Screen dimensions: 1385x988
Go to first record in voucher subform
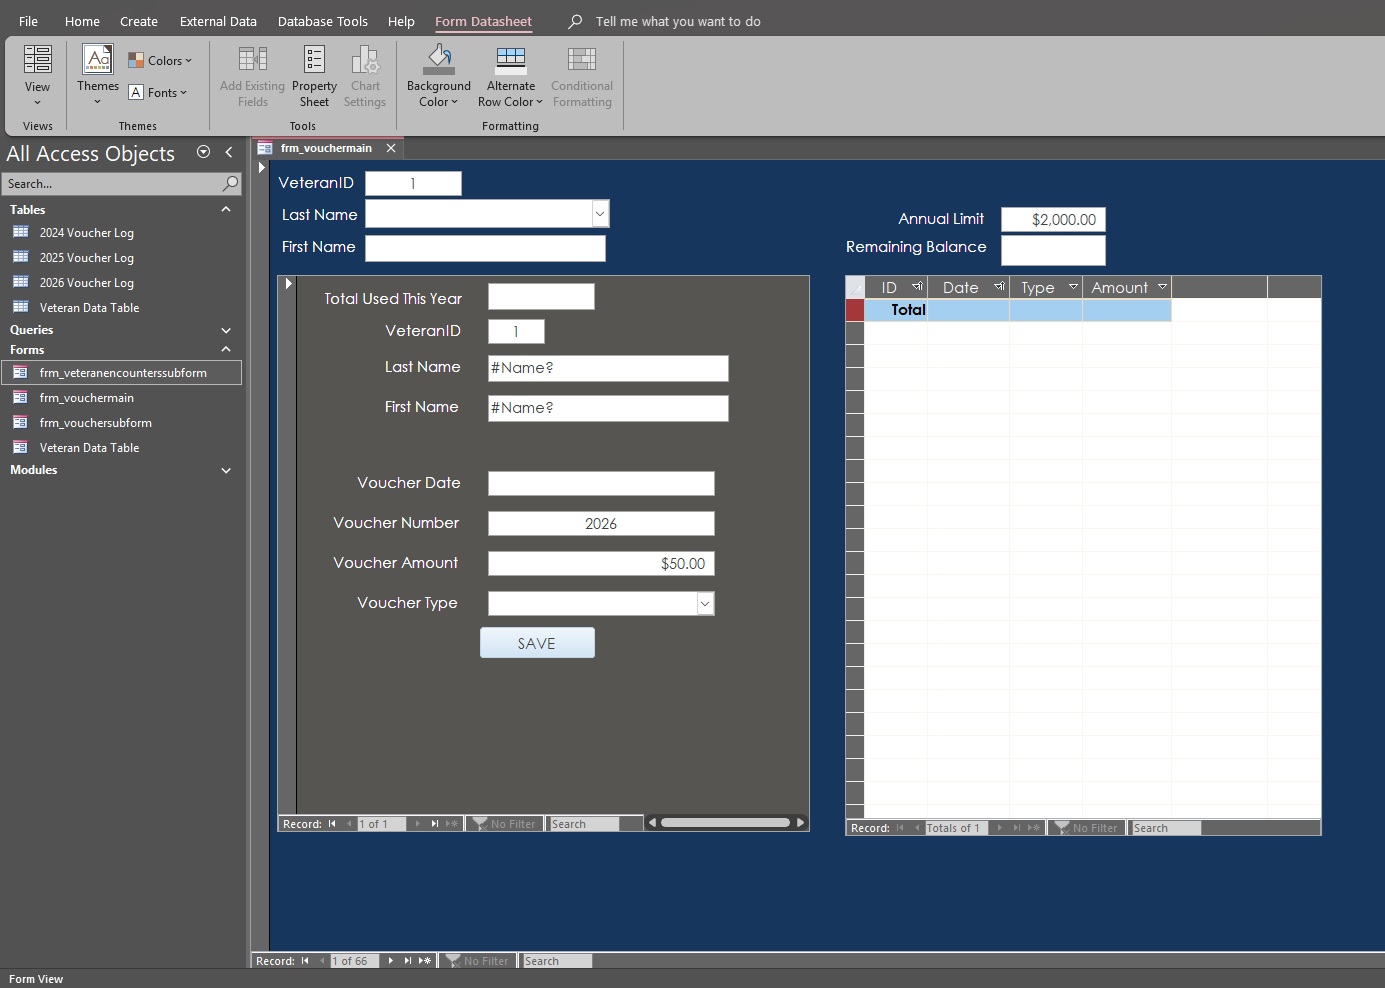(x=332, y=824)
